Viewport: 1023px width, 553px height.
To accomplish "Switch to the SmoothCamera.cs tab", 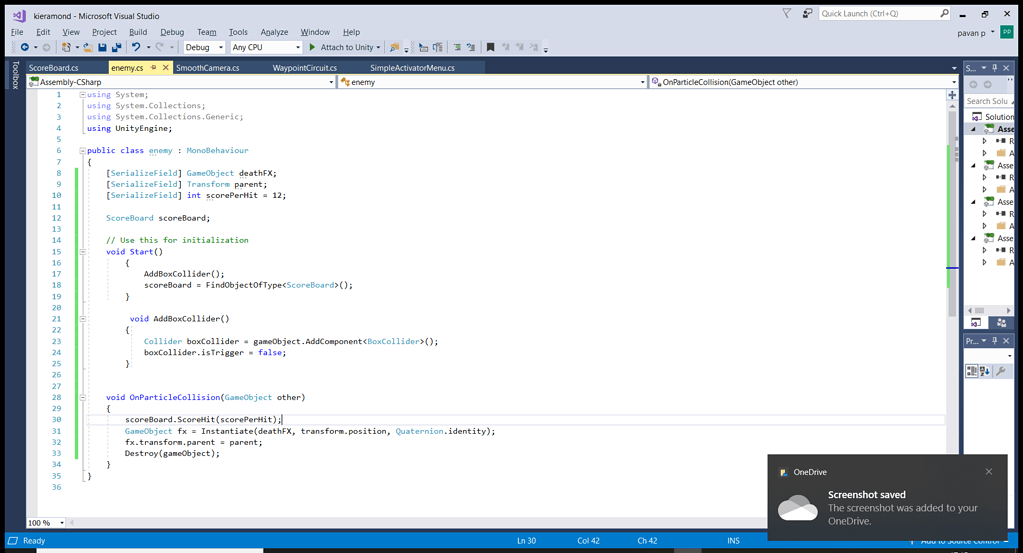I will (x=208, y=68).
